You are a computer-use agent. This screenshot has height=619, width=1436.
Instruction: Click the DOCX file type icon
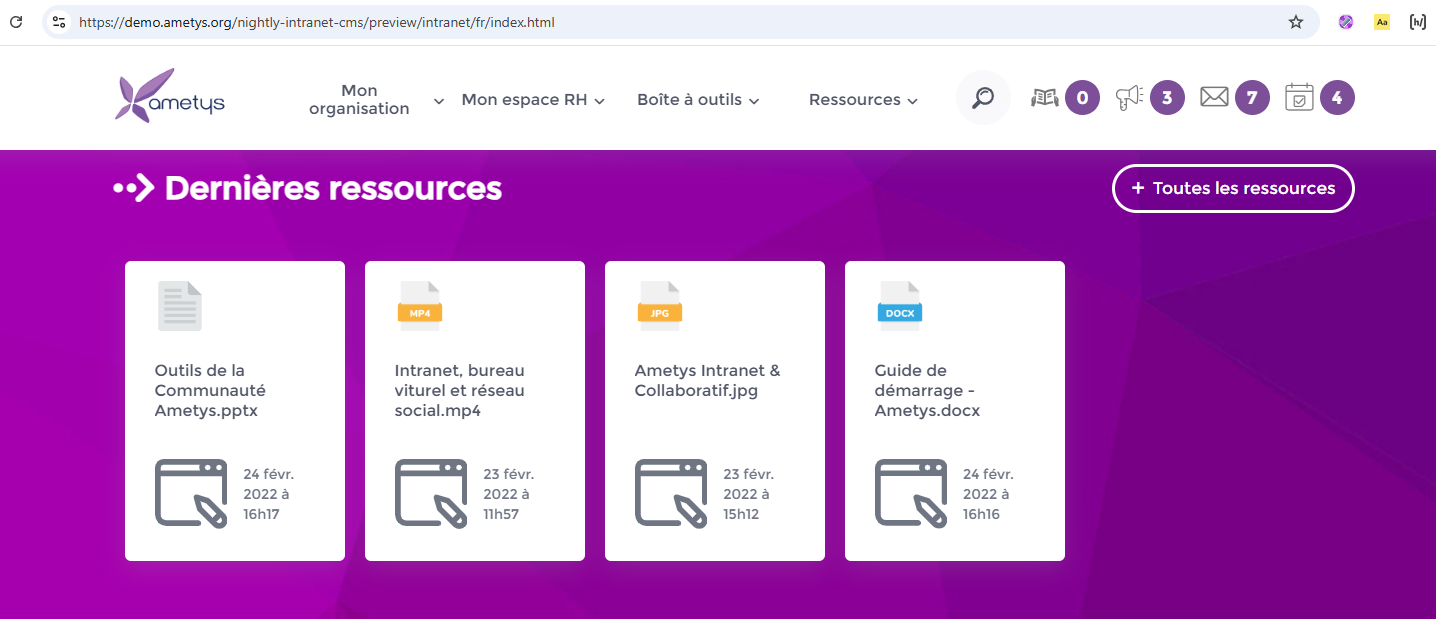pyautogui.click(x=900, y=306)
